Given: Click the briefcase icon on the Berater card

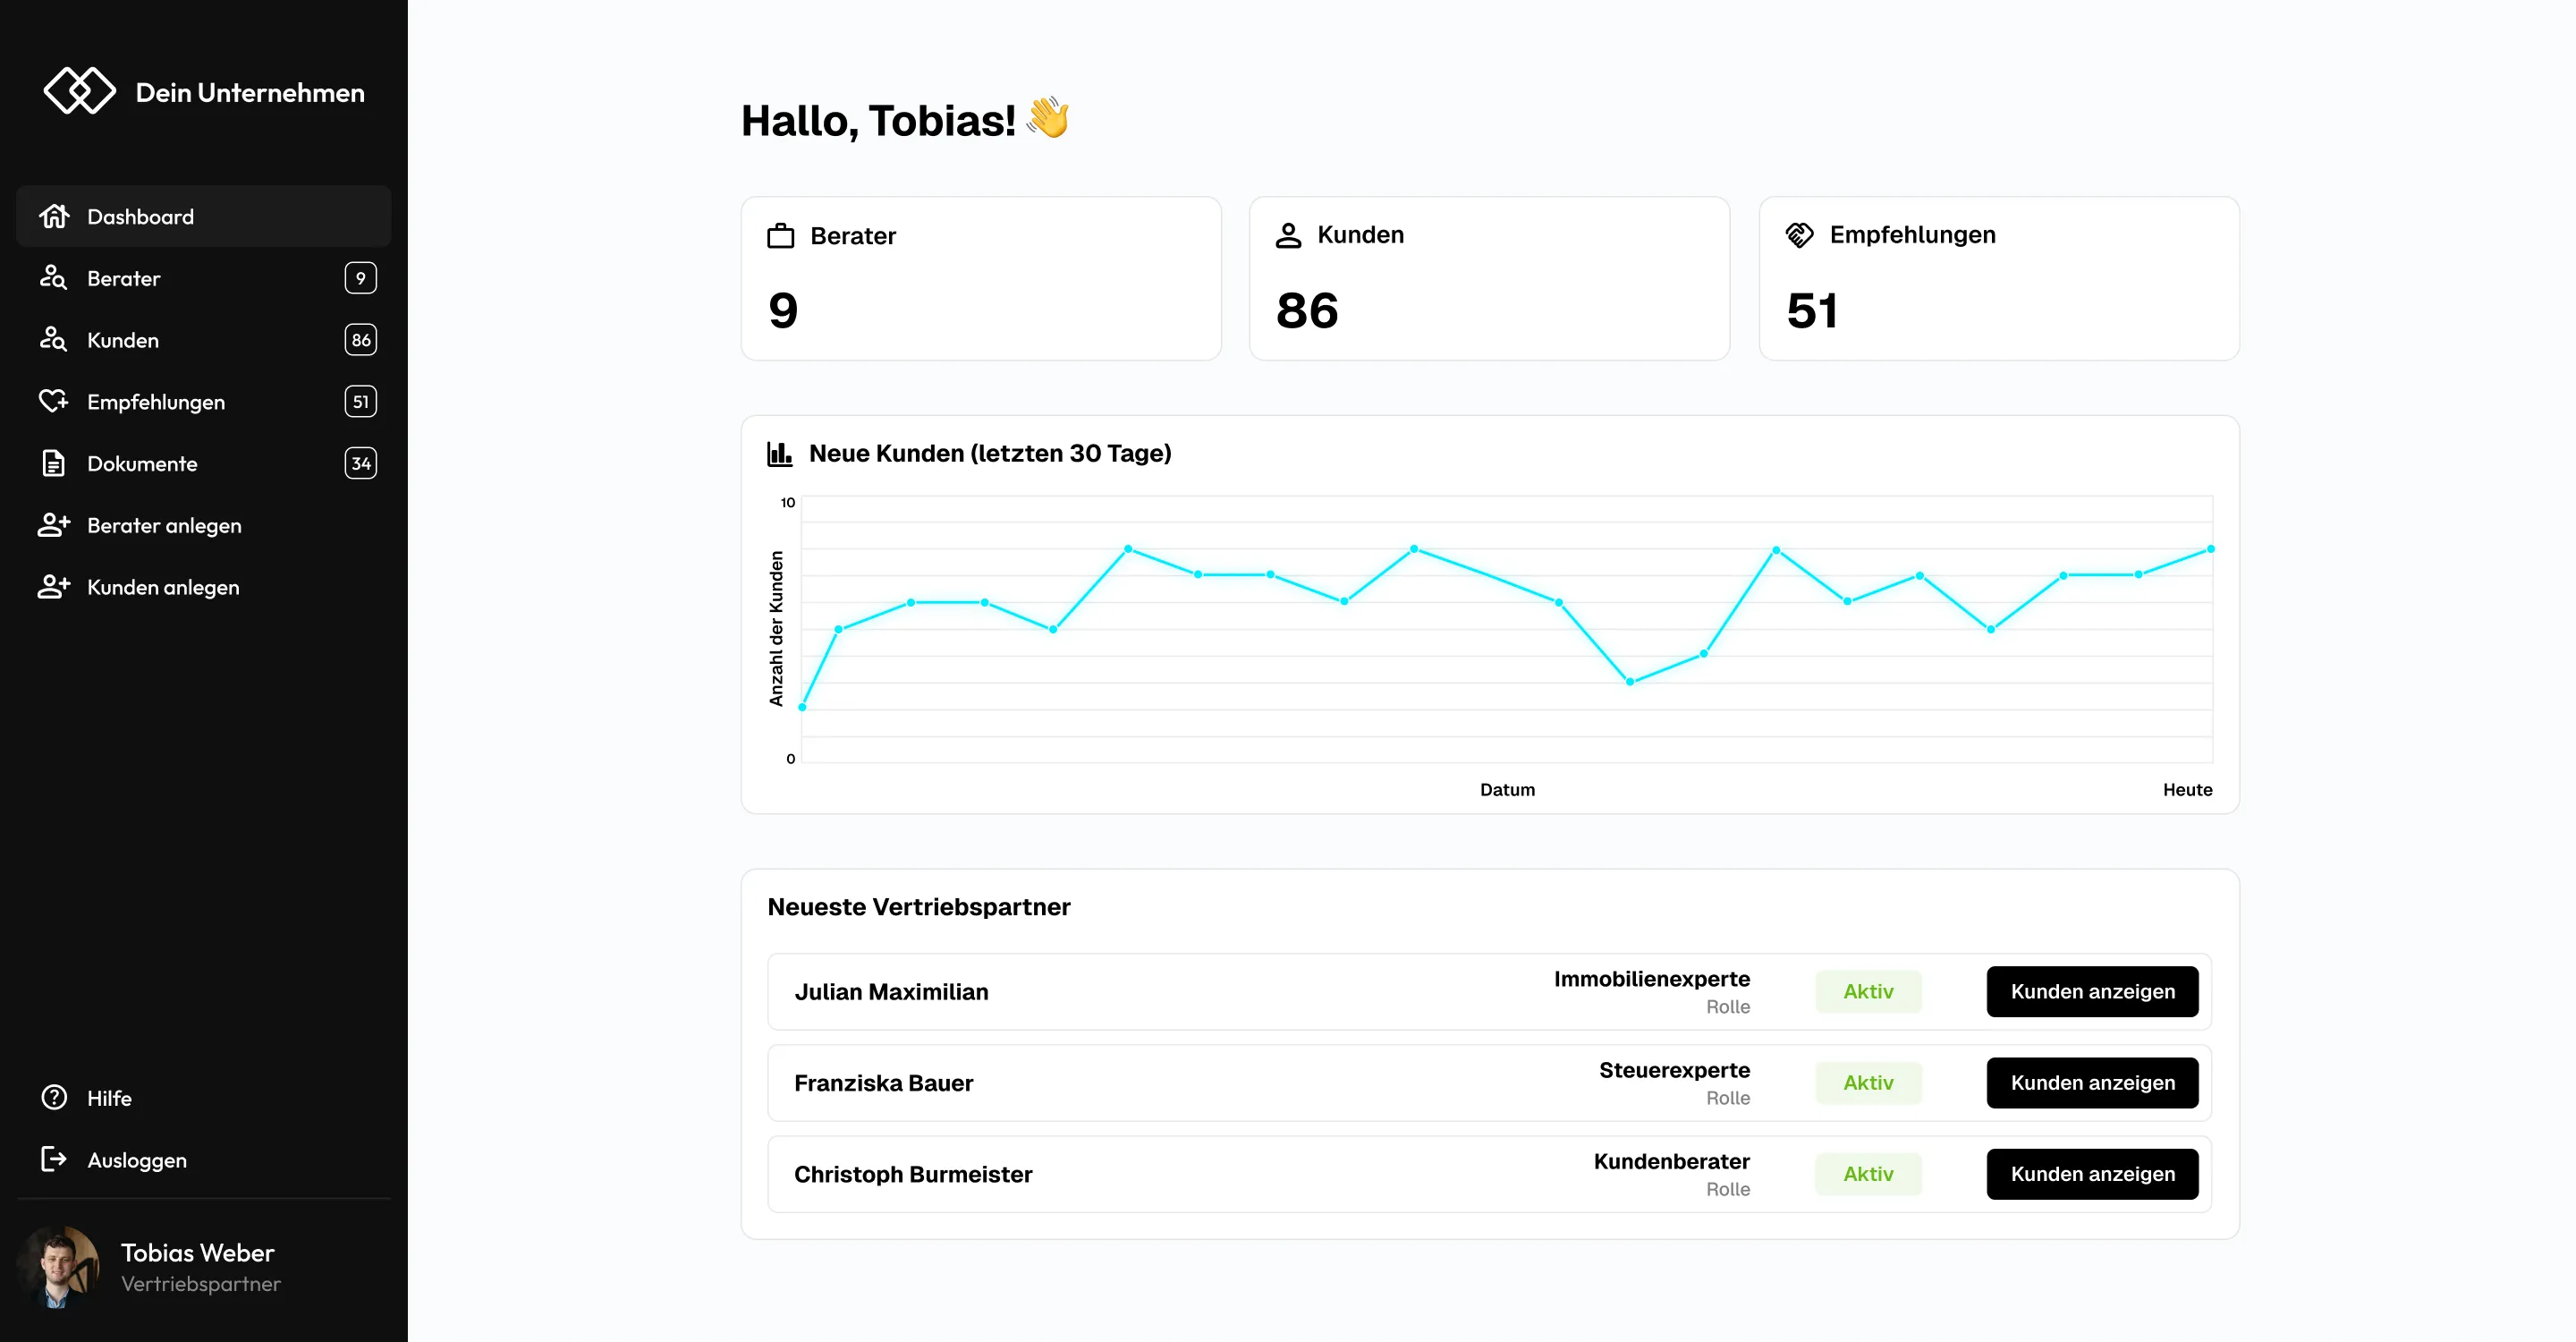Looking at the screenshot, I should tap(783, 235).
